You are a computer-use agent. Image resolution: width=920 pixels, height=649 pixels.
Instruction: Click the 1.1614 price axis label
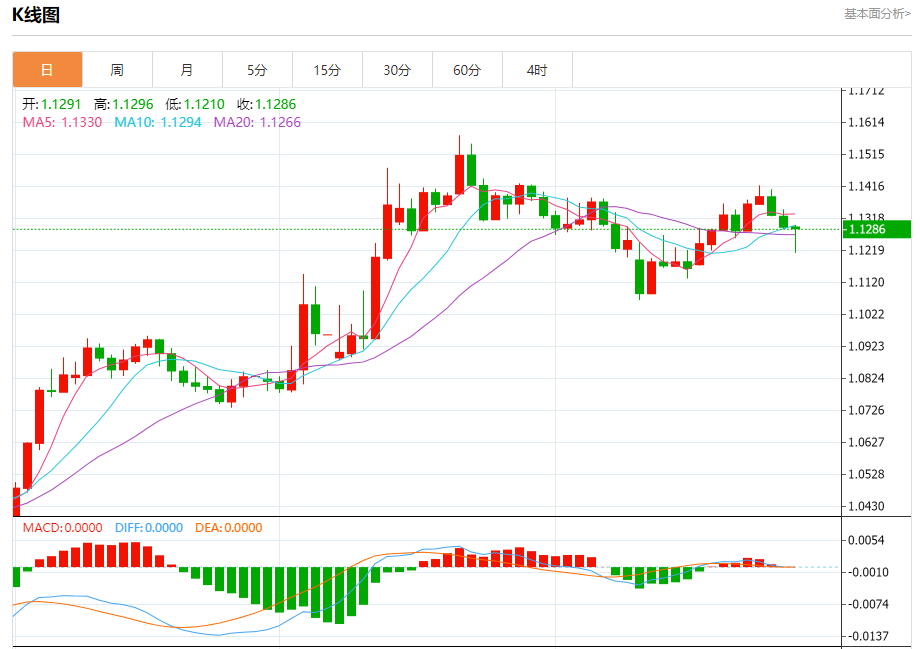(x=866, y=122)
